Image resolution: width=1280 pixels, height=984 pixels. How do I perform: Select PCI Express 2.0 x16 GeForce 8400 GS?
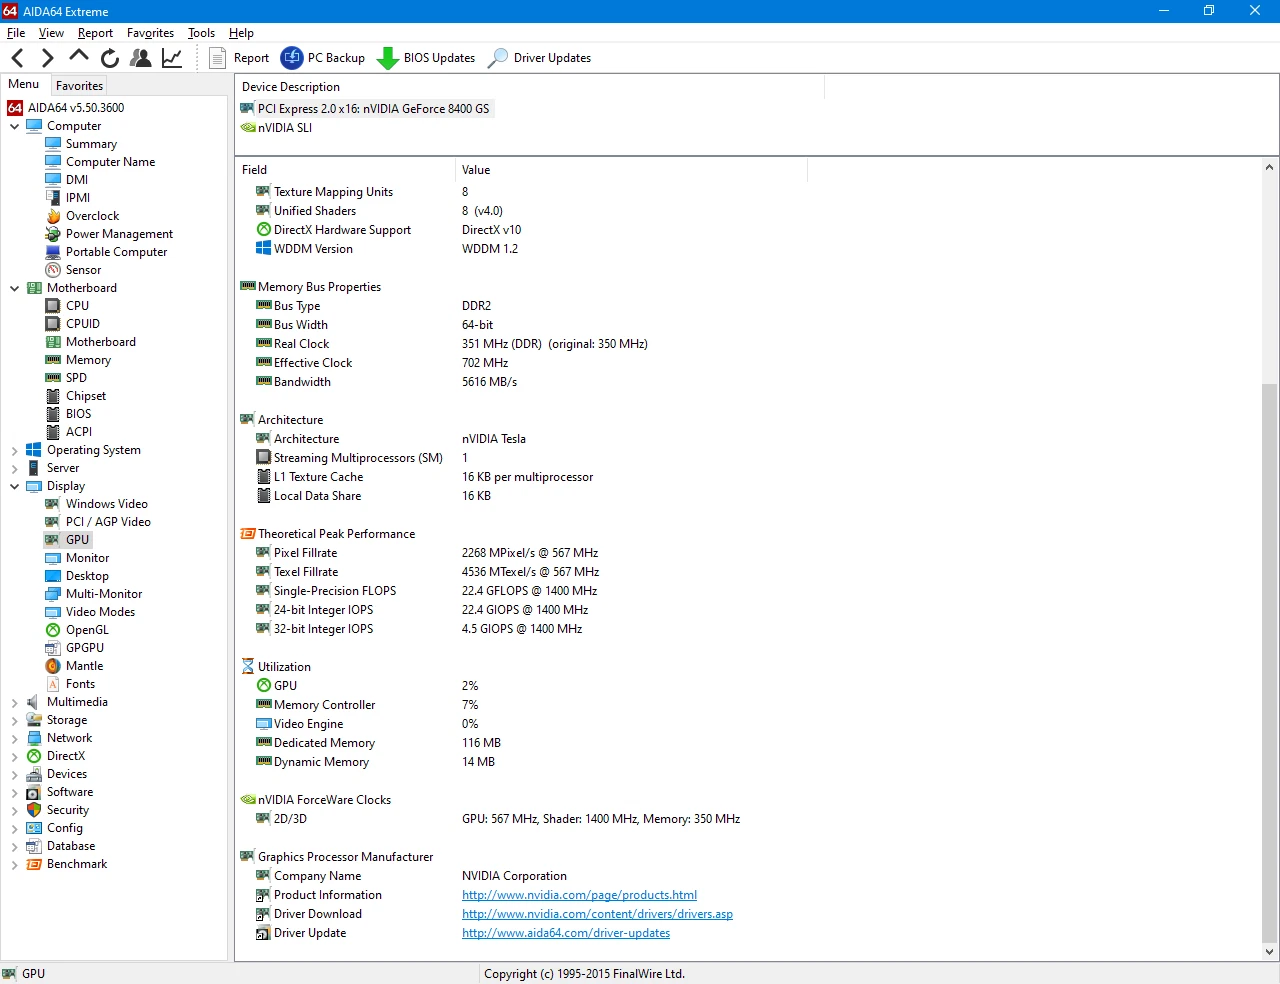366,109
